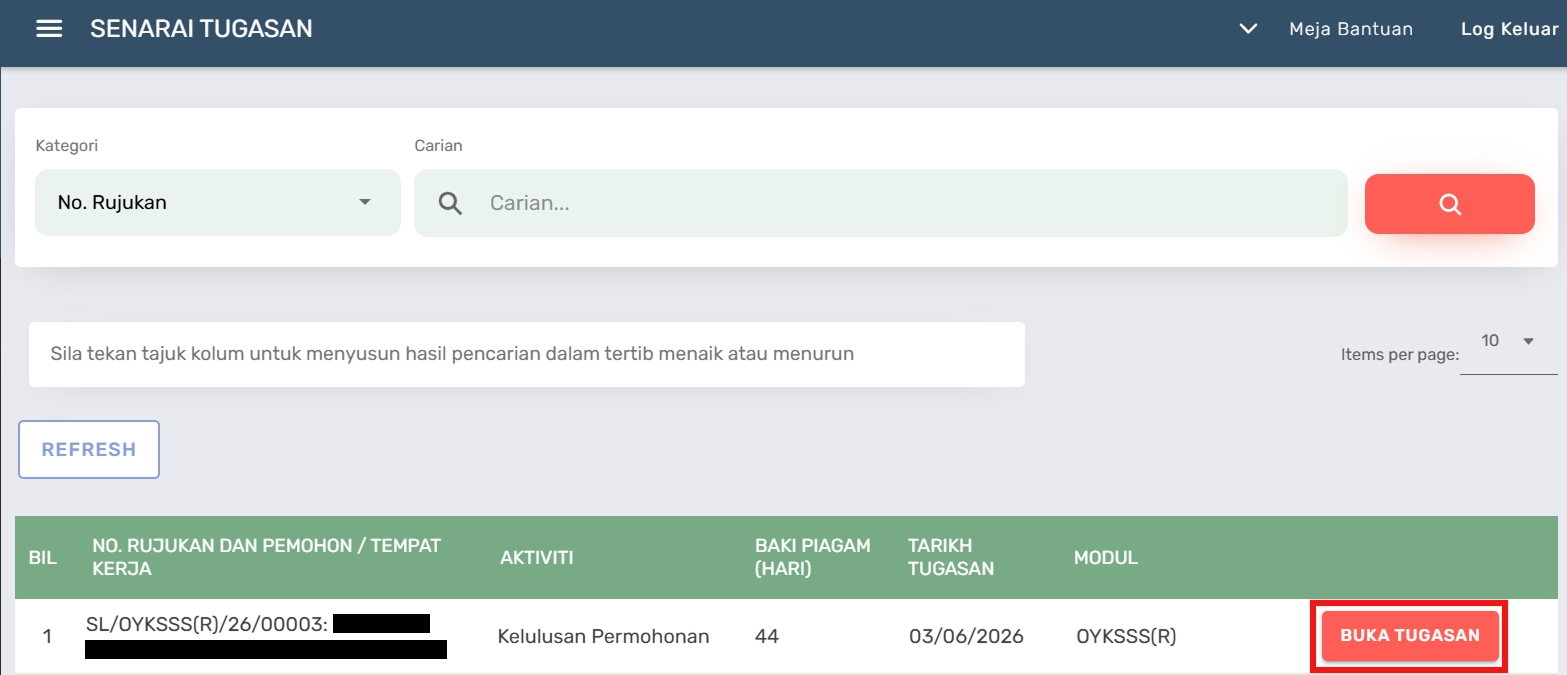Click the sorting hint message text
The height and width of the screenshot is (675, 1567).
452,354
